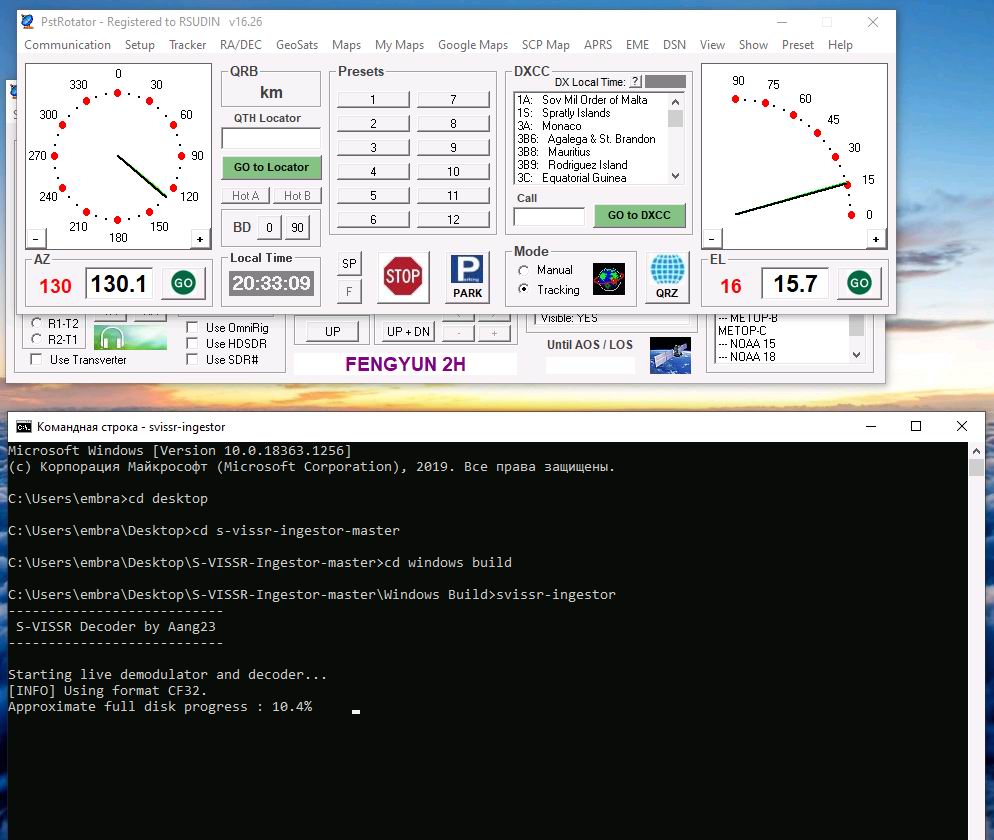Enable the Use Transverter checkbox
This screenshot has width=994, height=840.
coord(36,359)
